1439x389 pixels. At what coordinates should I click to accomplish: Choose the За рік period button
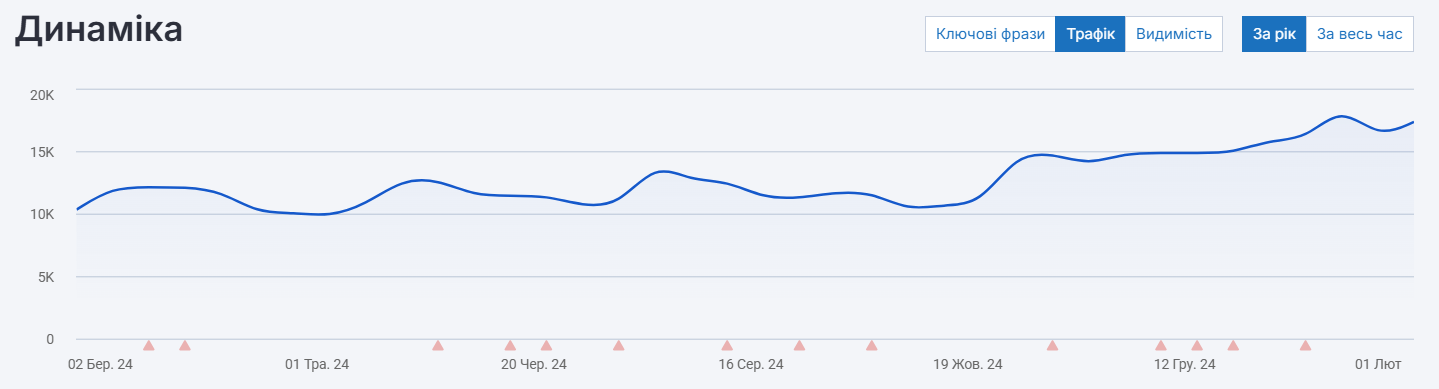coord(1274,34)
